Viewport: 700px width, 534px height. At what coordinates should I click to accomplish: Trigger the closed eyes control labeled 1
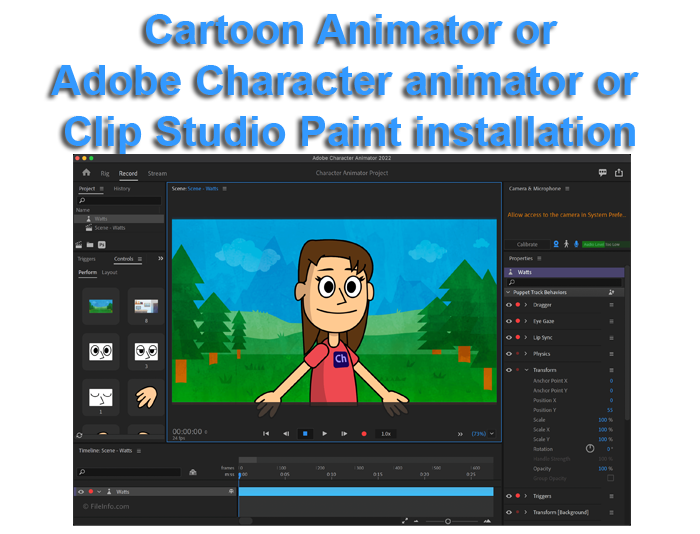(101, 397)
